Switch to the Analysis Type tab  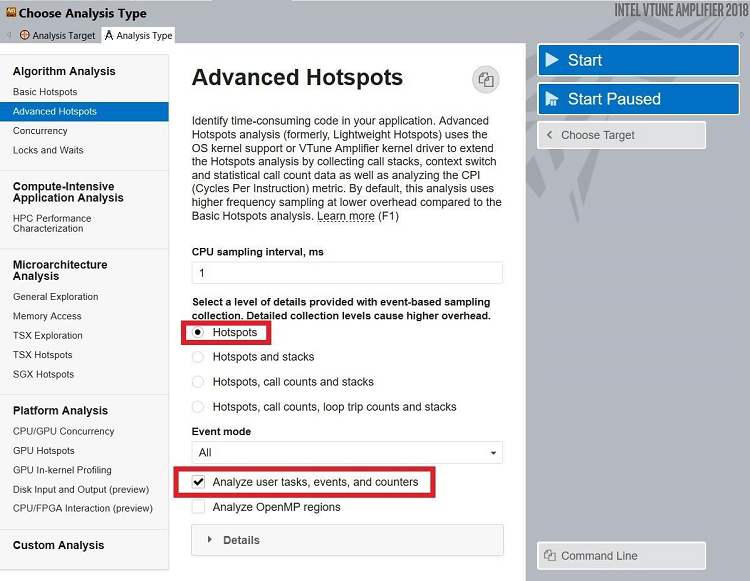(x=138, y=35)
